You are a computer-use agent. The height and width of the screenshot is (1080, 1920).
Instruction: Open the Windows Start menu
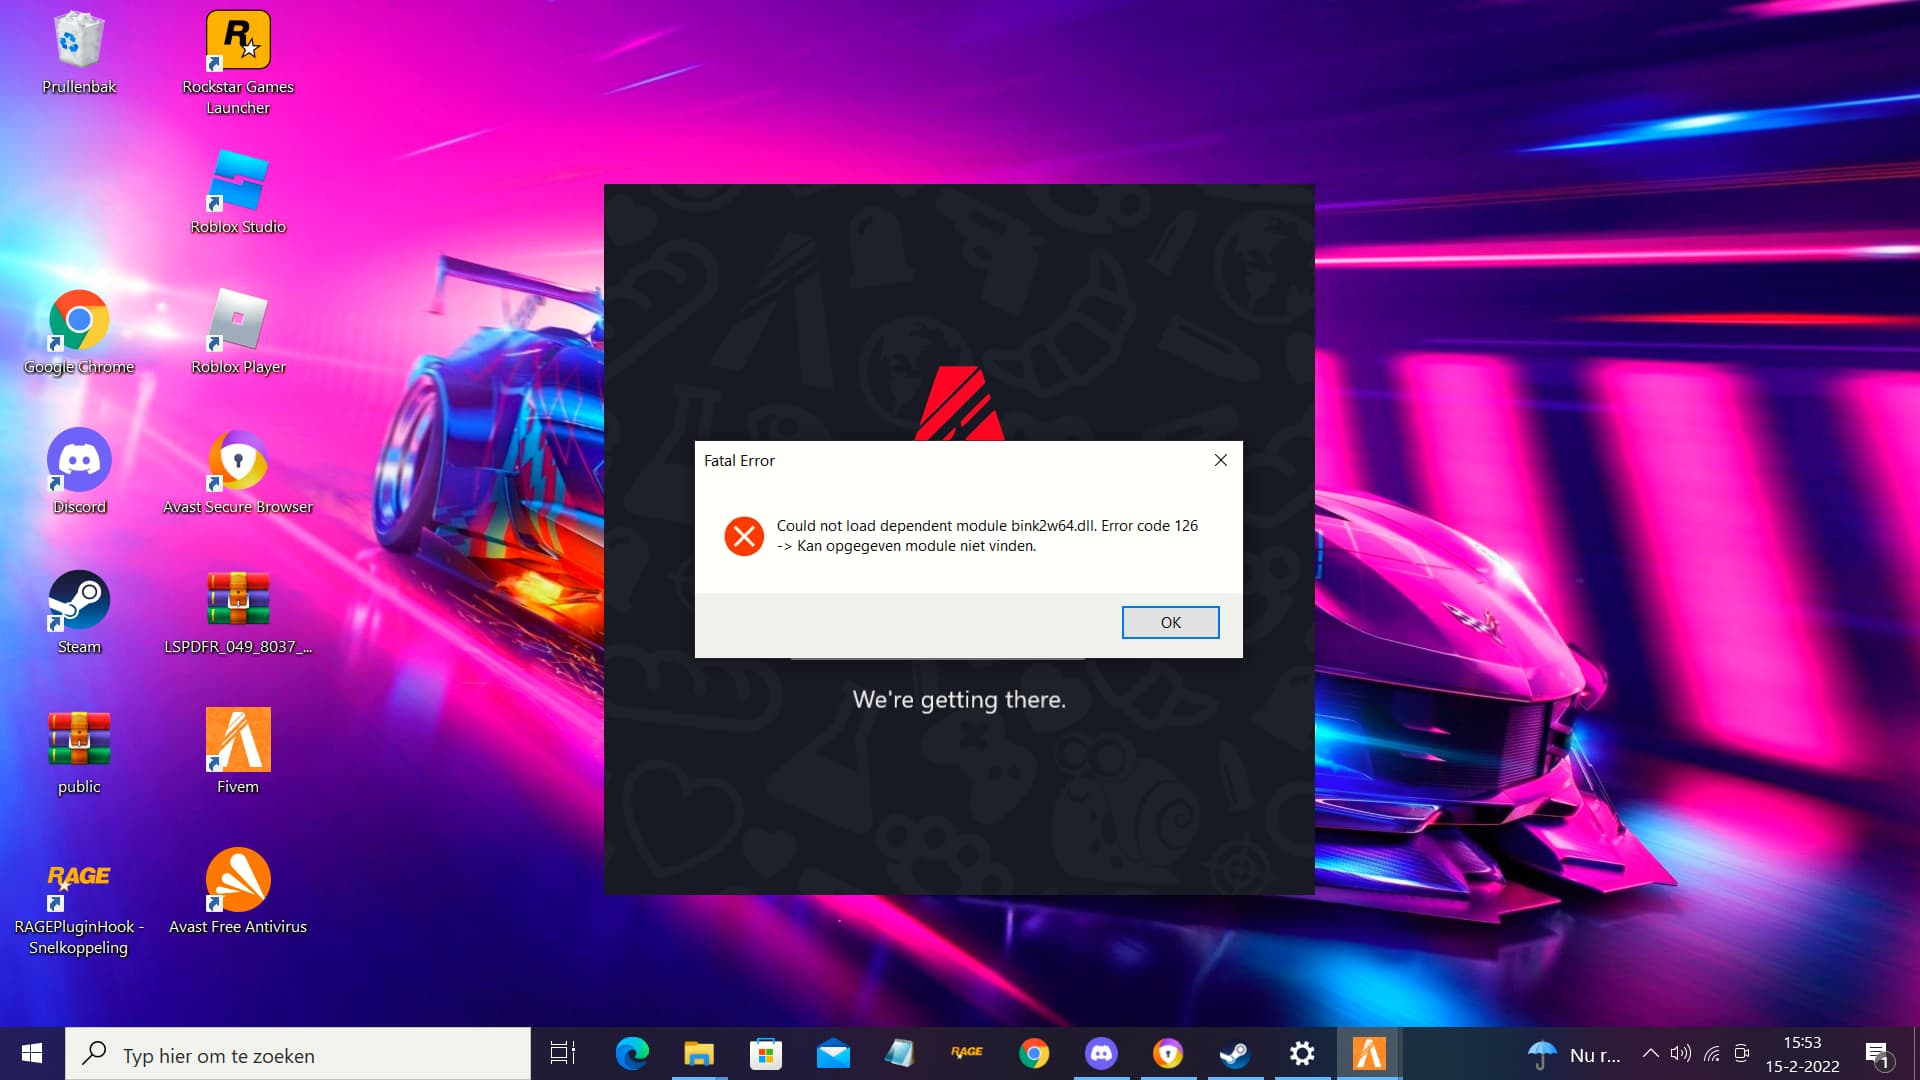(x=32, y=1054)
